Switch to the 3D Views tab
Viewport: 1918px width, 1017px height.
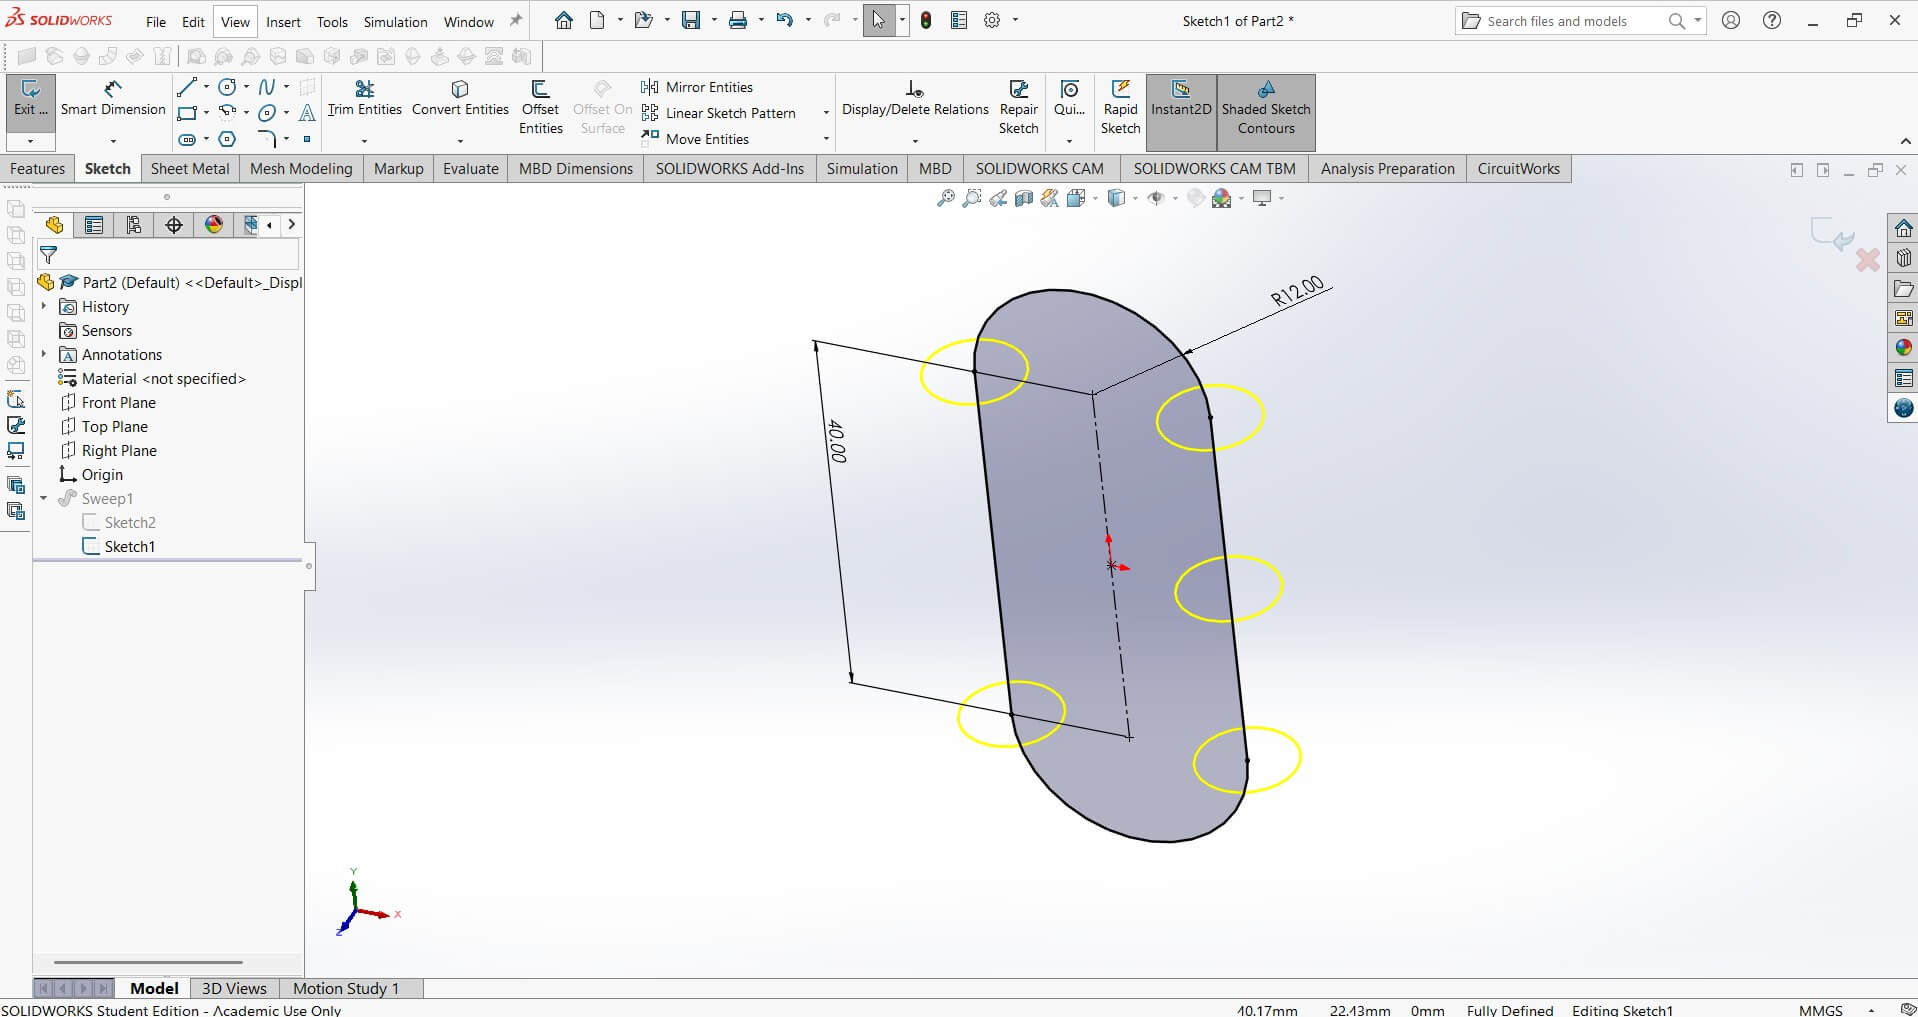tap(234, 988)
